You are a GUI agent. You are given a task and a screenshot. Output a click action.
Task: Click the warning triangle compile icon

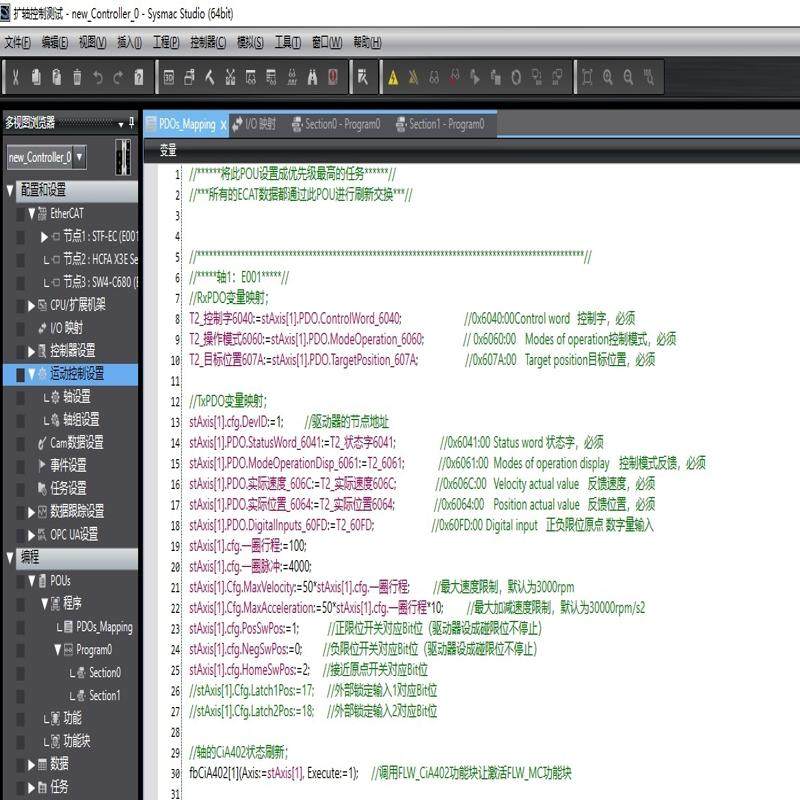[x=393, y=75]
